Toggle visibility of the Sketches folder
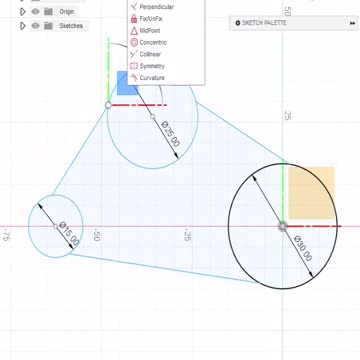This screenshot has height=360, width=360. click(35, 26)
